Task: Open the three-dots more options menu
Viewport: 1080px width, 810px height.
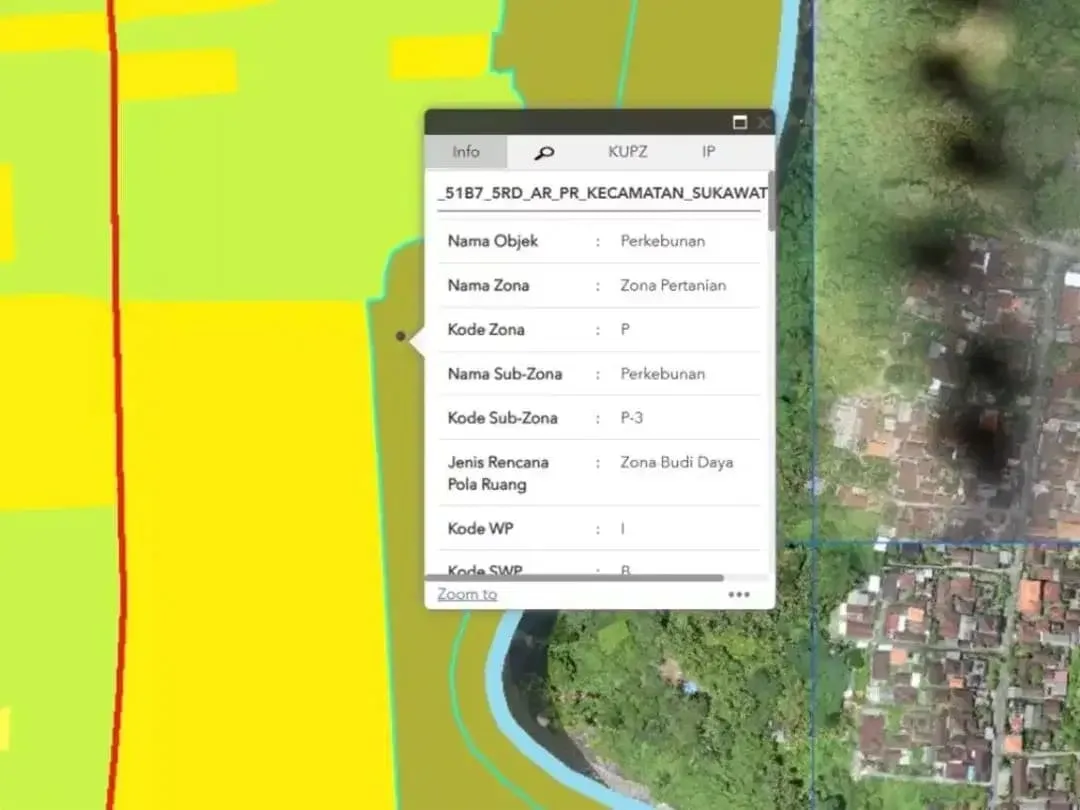Action: pyautogui.click(x=738, y=594)
